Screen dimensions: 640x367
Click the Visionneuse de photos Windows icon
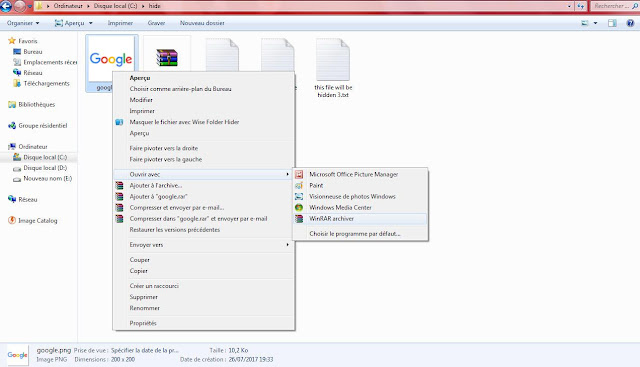click(x=299, y=196)
